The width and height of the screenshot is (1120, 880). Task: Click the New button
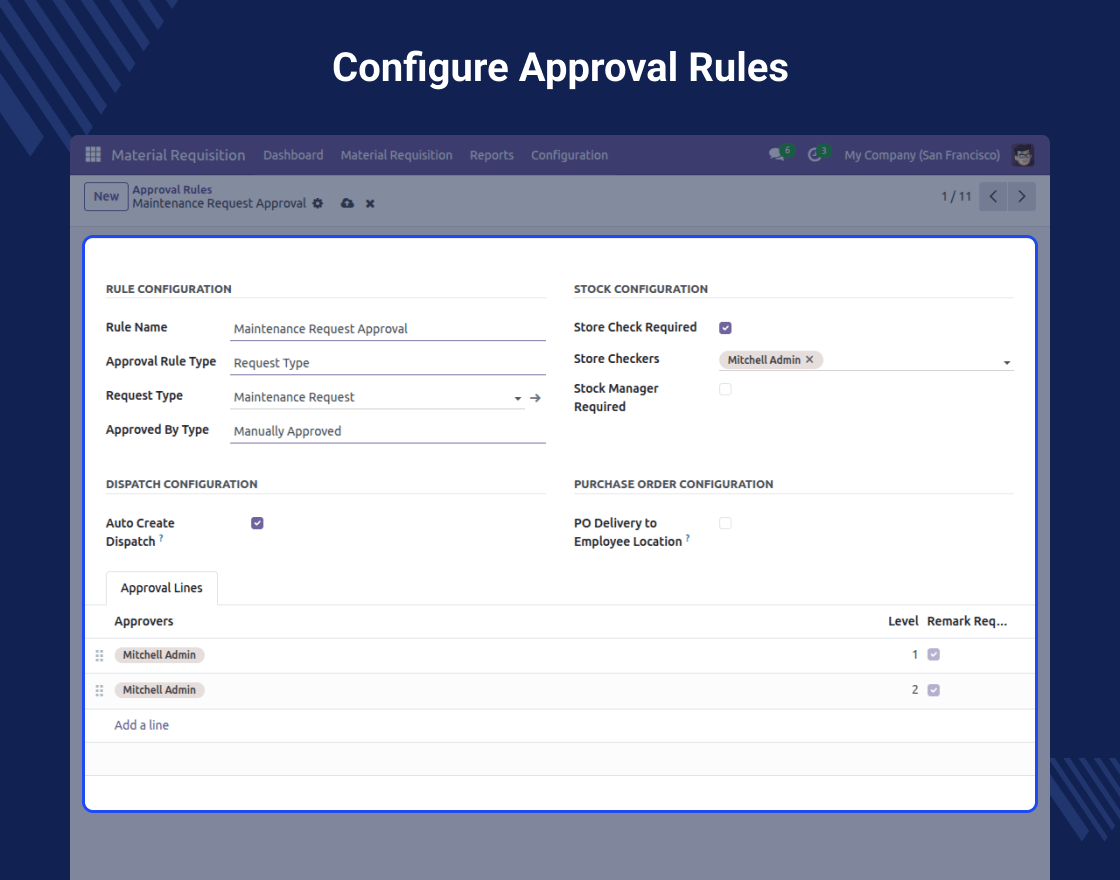click(106, 196)
